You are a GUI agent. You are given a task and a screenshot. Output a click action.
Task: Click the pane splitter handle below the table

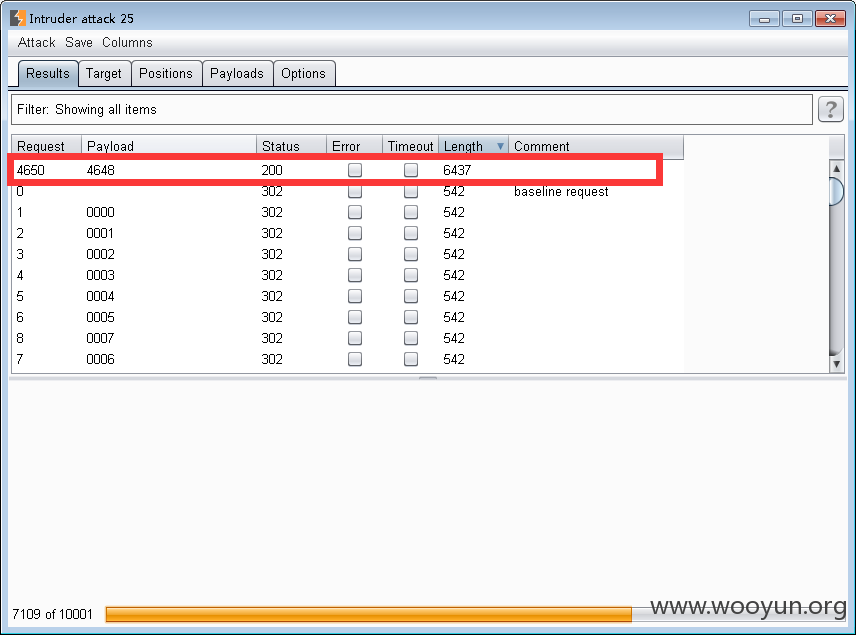(428, 378)
